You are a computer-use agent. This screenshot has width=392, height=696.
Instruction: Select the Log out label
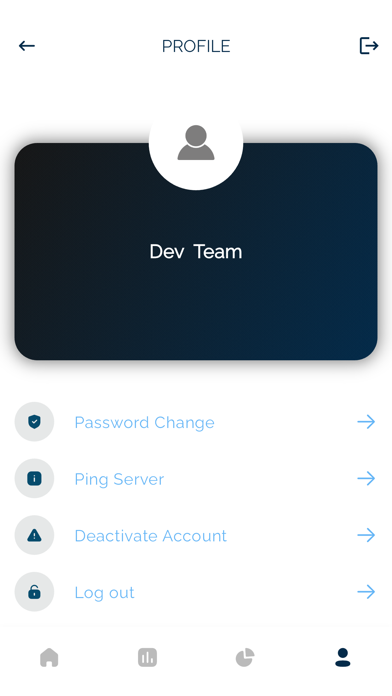tap(104, 593)
